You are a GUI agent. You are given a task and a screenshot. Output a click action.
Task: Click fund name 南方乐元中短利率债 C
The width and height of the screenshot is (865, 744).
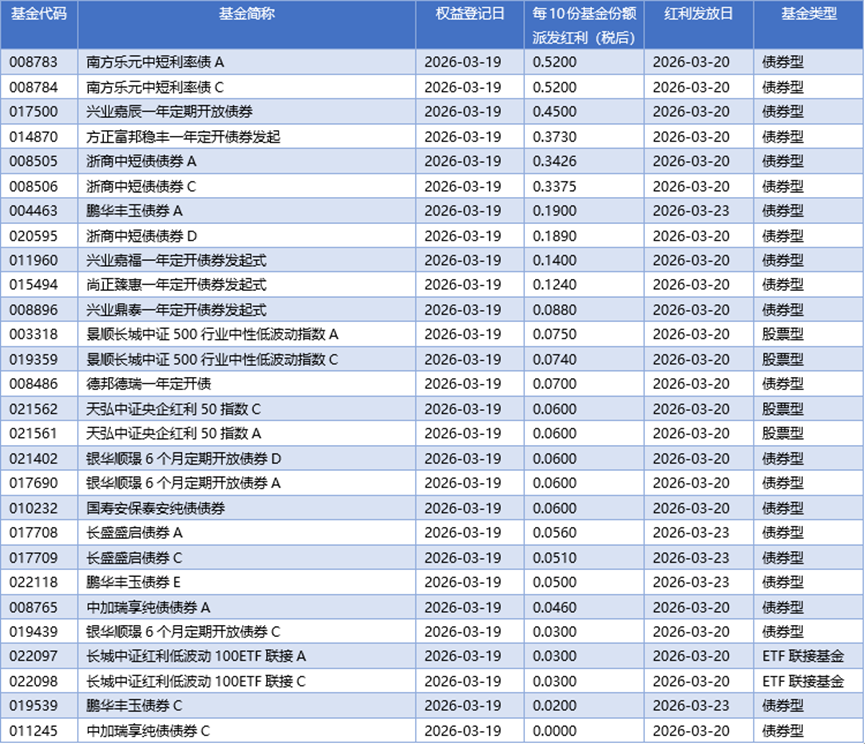[x=155, y=87]
